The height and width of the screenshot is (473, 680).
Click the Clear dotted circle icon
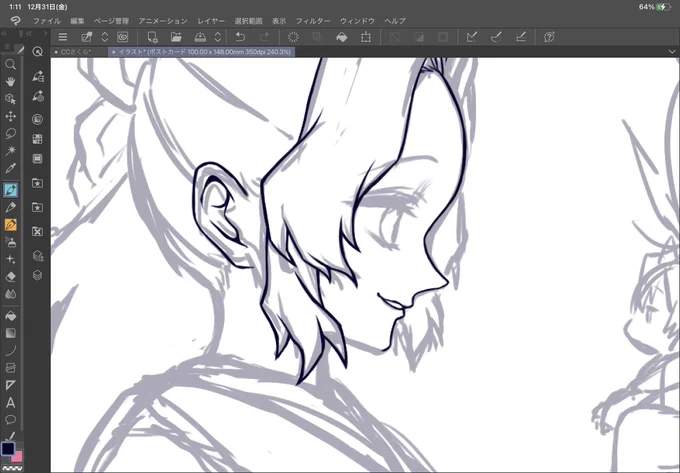[x=293, y=37]
